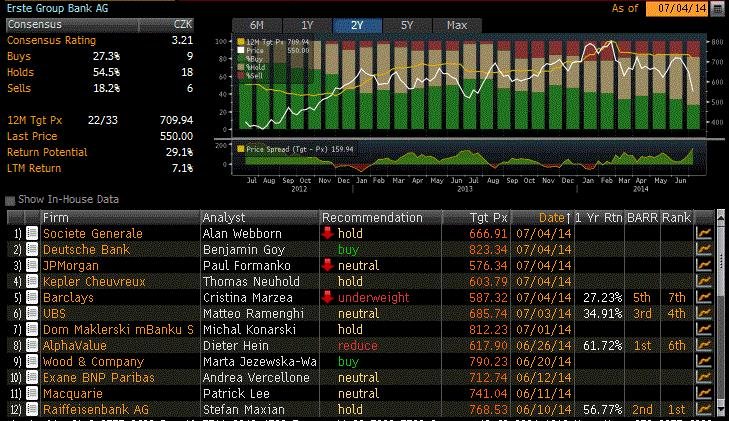Screen dimensions: 729x421
Task: Open Societe Generale report document icon
Action: pos(32,233)
